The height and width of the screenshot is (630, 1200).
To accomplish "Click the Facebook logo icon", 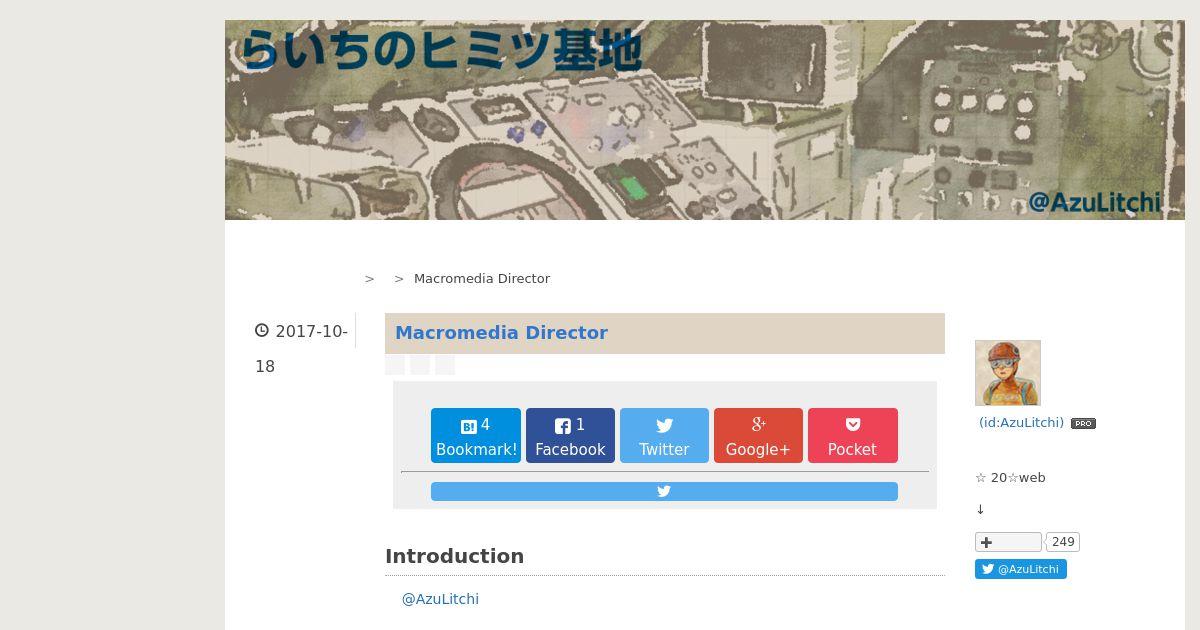I will [563, 426].
